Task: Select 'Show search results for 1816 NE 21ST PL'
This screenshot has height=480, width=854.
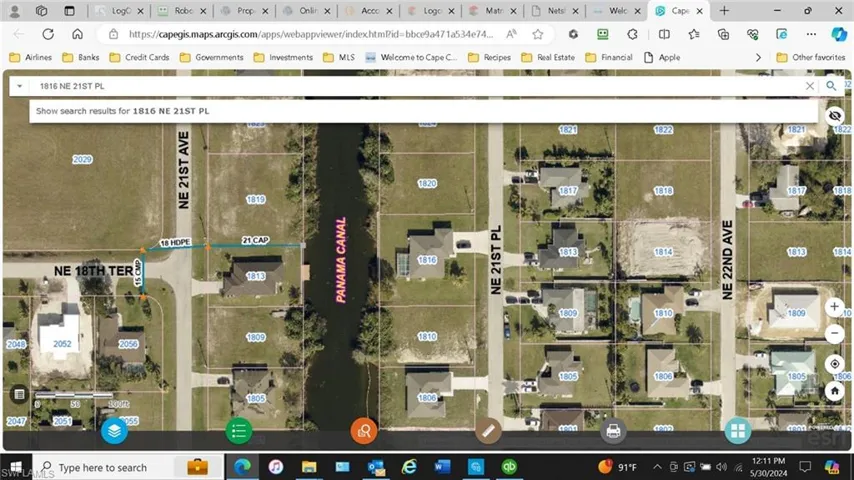Action: (x=424, y=111)
